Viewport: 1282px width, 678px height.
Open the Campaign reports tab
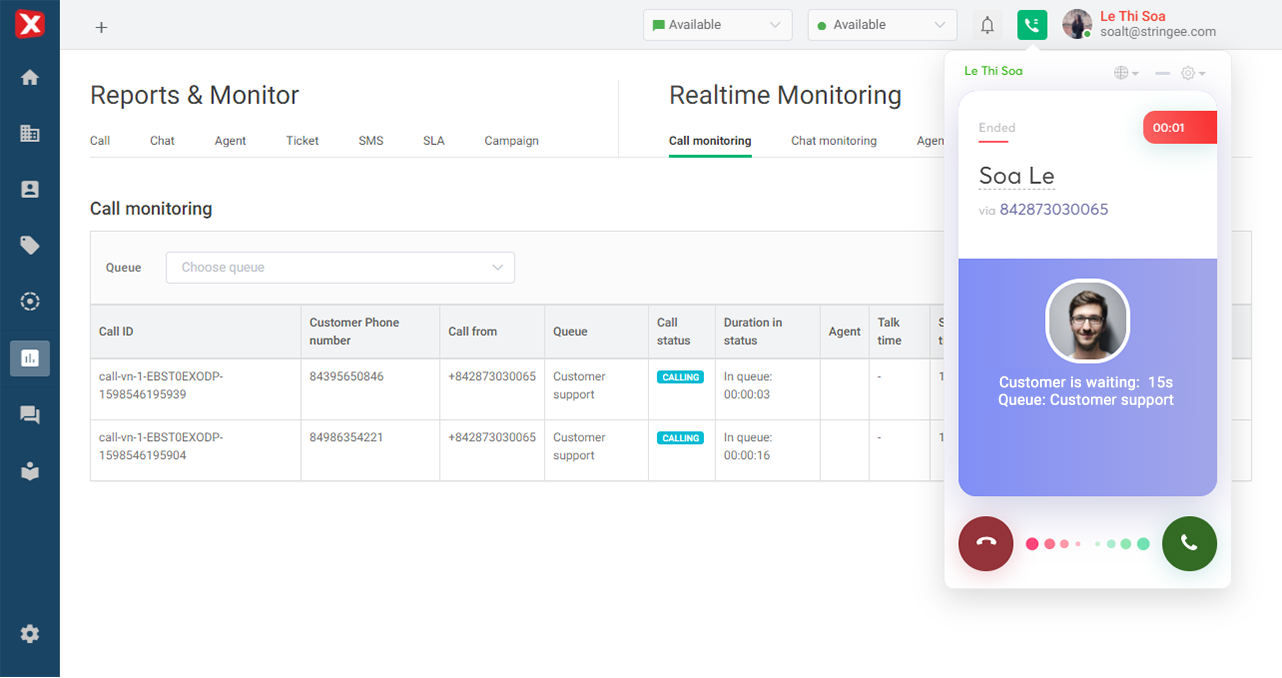[x=511, y=141]
